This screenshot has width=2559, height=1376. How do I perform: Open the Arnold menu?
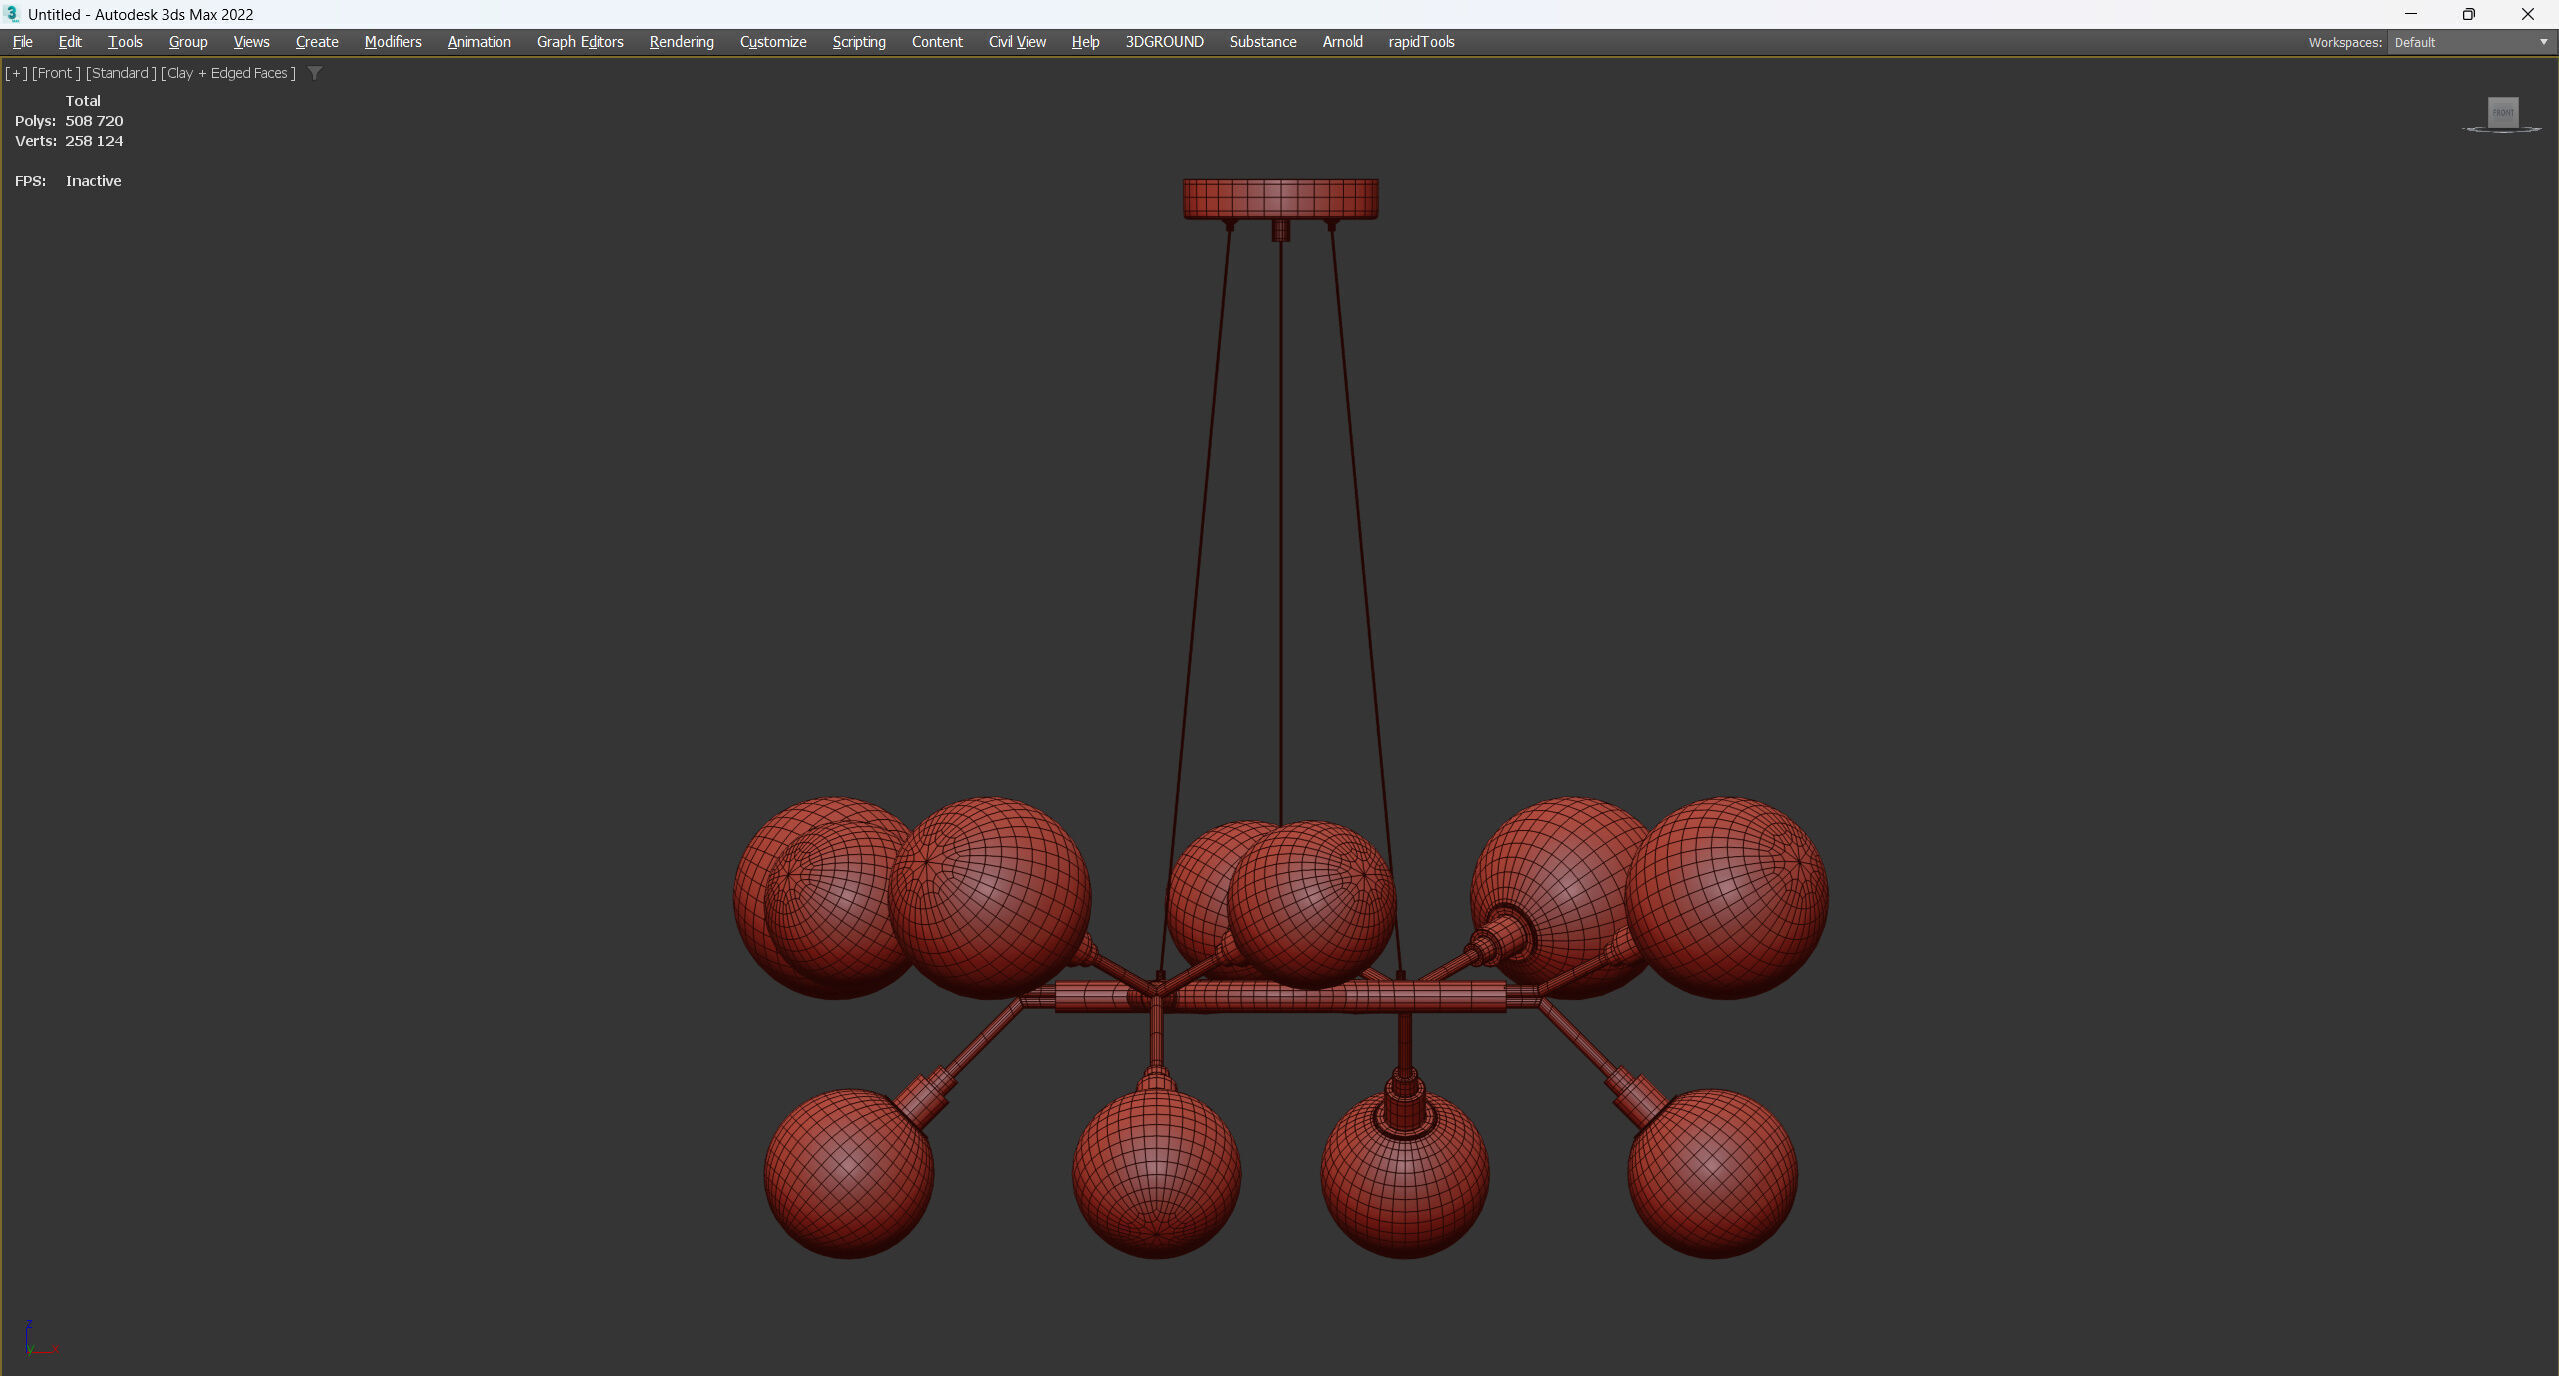point(1342,42)
